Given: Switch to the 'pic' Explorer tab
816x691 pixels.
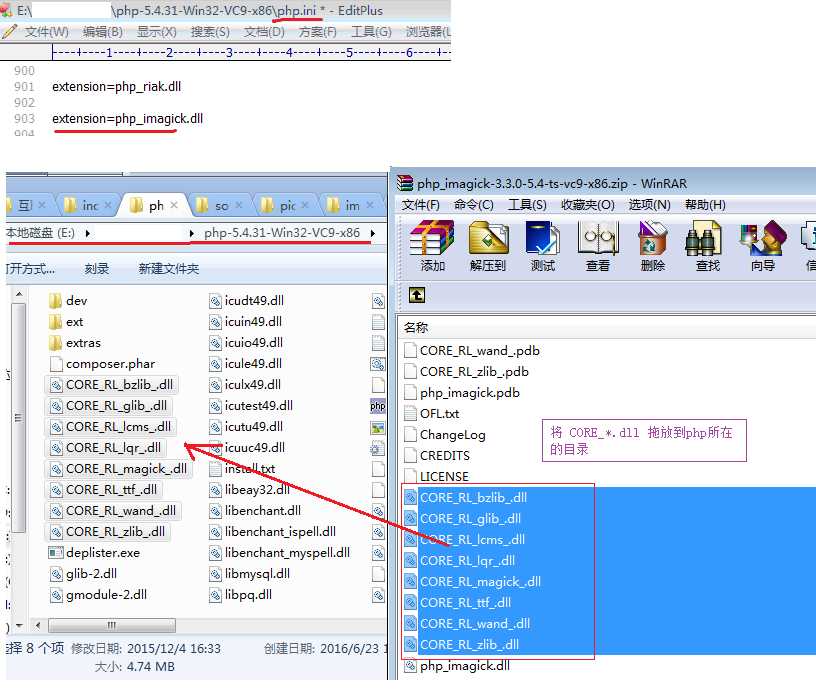Looking at the screenshot, I should point(282,206).
